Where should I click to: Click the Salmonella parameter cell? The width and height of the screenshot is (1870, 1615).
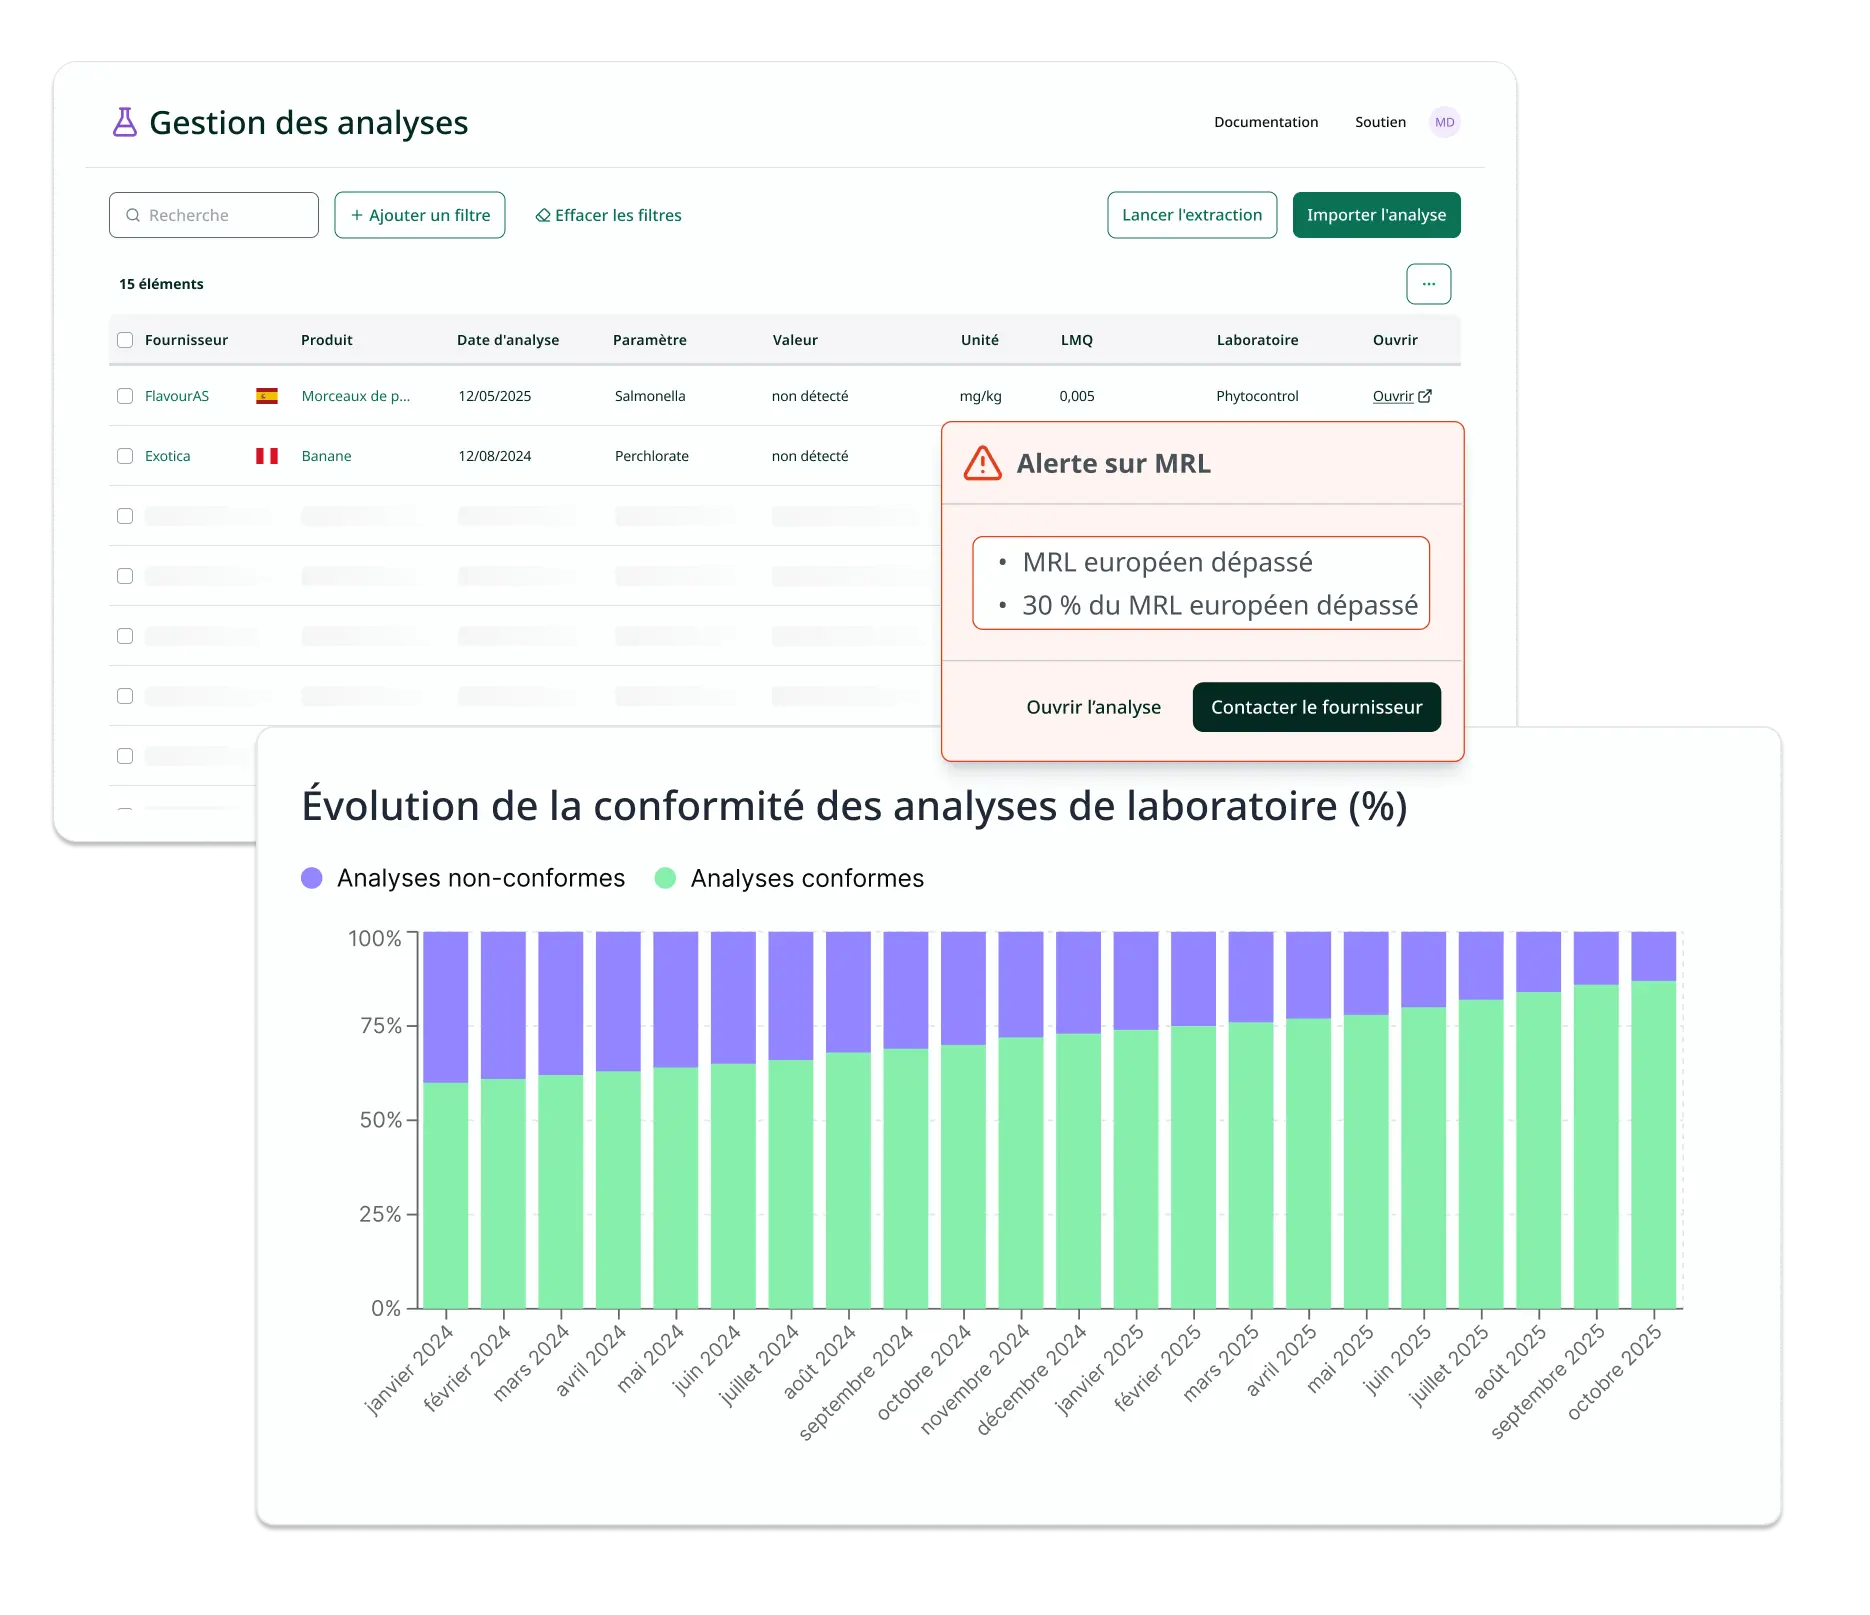pyautogui.click(x=650, y=396)
